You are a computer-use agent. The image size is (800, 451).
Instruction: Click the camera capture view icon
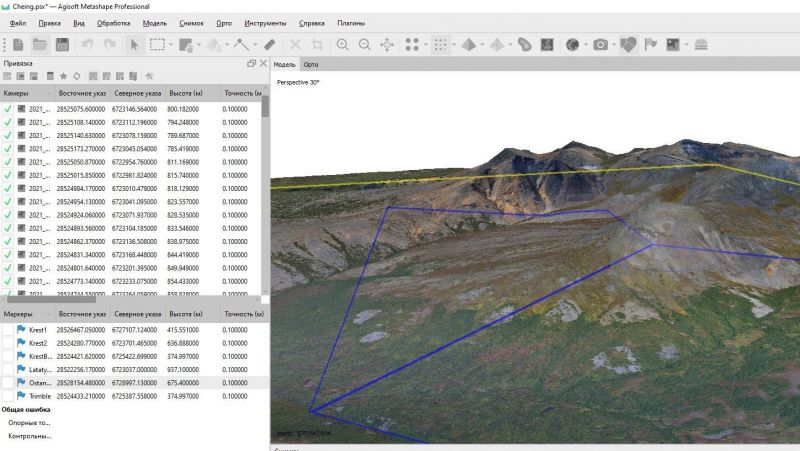601,44
